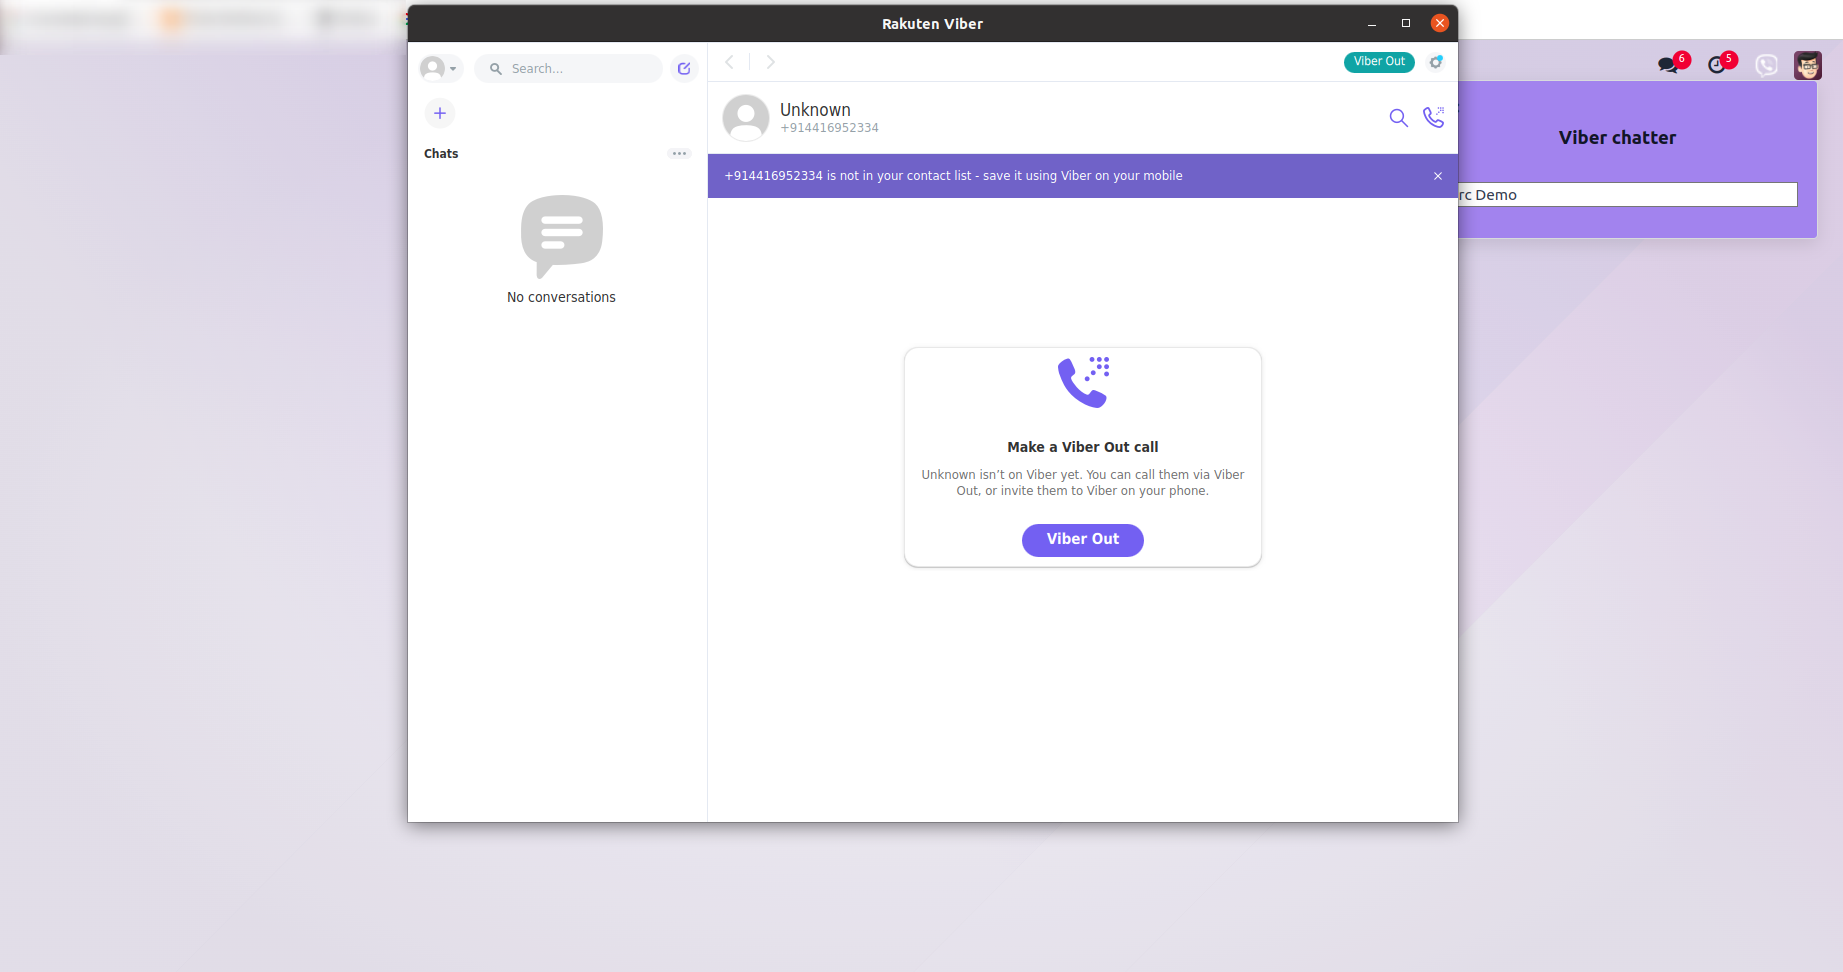Image resolution: width=1843 pixels, height=972 pixels.
Task: Click the 'Viber chatter' heading in background panel
Action: 1617,138
